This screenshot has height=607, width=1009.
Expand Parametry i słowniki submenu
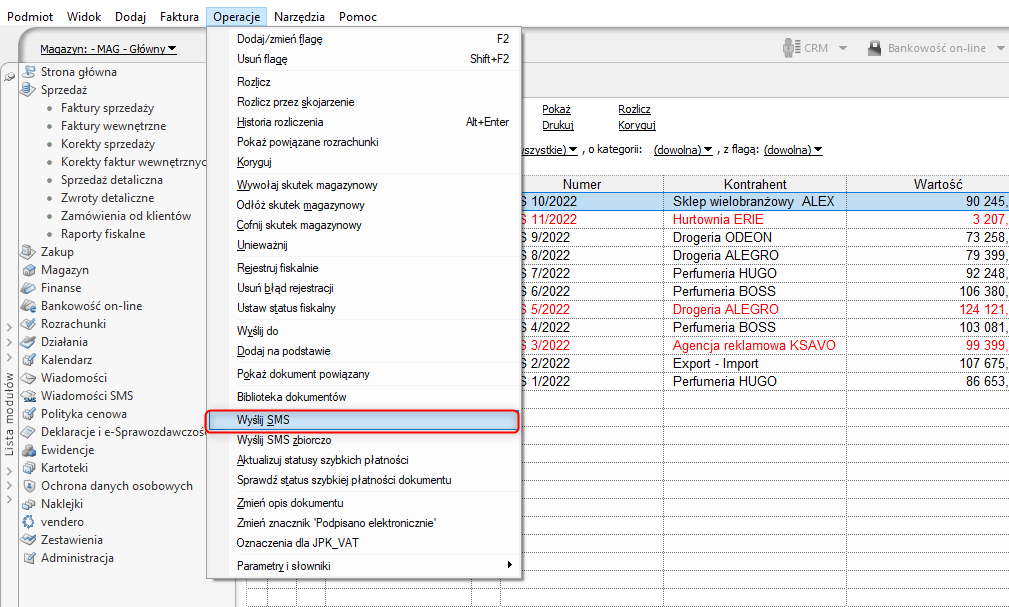508,566
